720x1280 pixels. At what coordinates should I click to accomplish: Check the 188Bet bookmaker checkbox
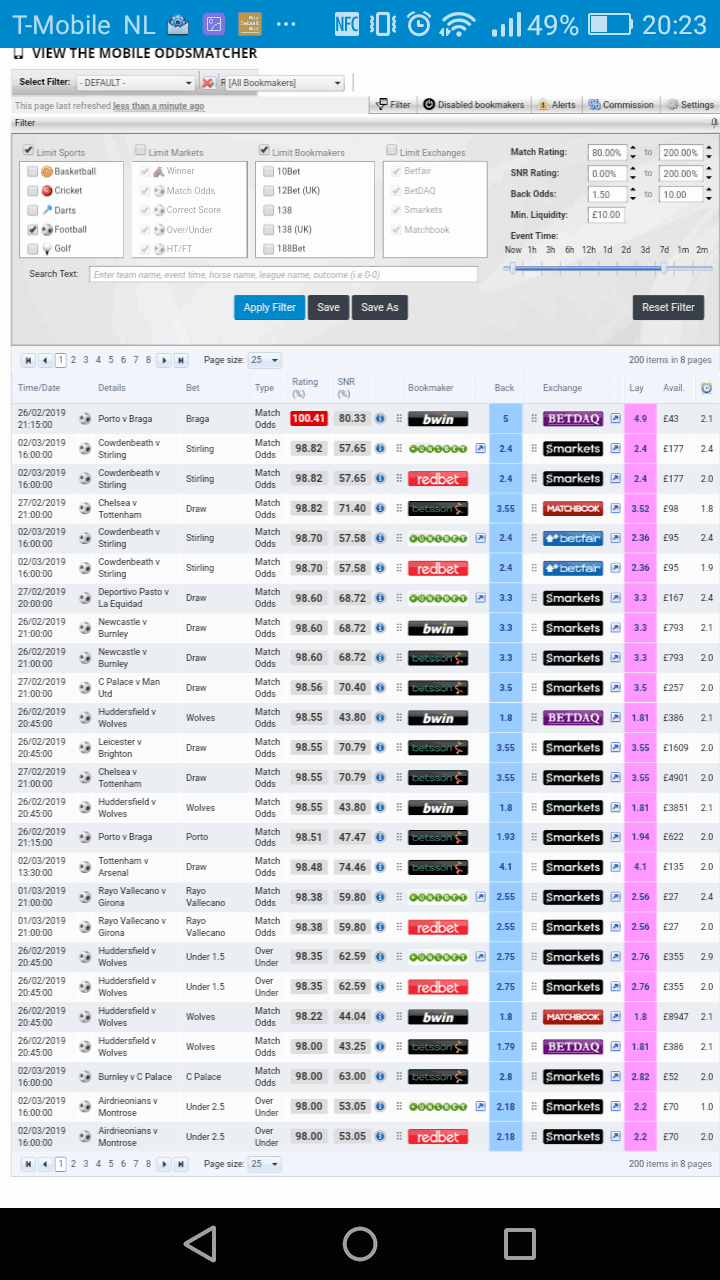tap(268, 248)
